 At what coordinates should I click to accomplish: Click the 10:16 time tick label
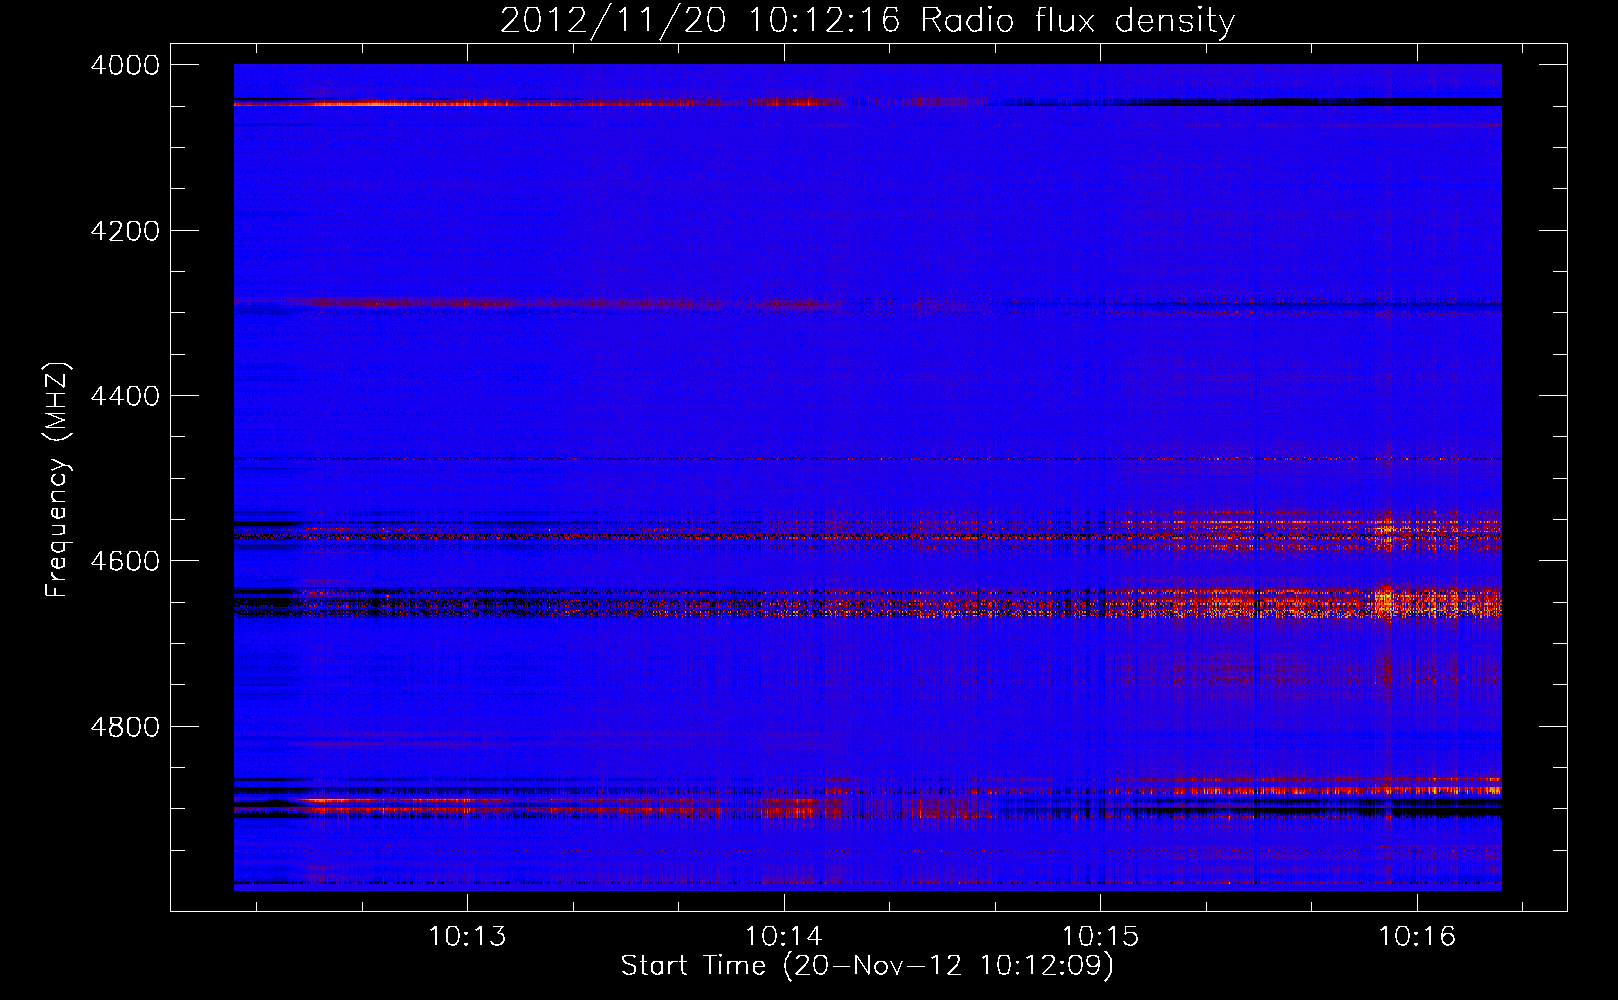[1417, 937]
